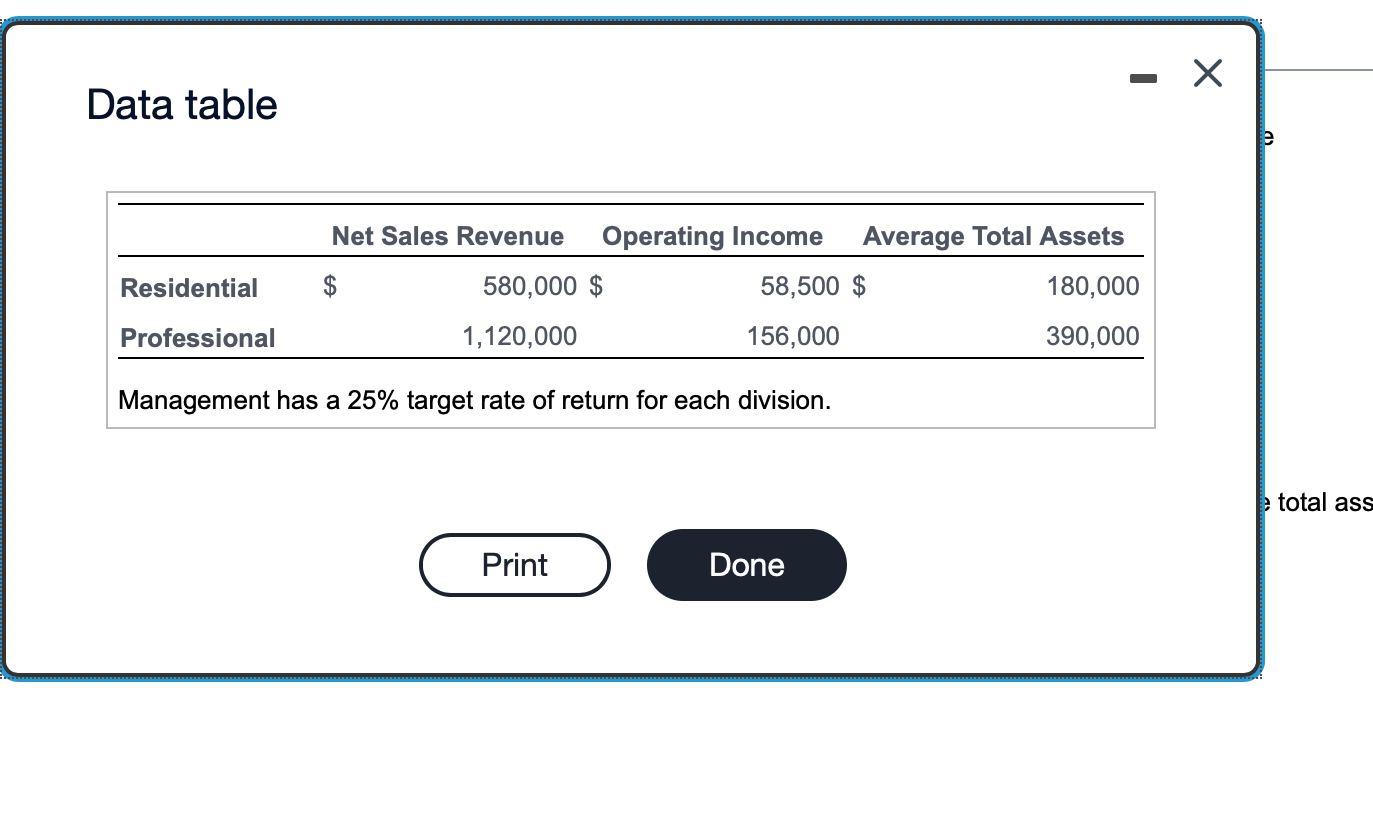
Task: Select the Professional row label
Action: [x=197, y=337]
